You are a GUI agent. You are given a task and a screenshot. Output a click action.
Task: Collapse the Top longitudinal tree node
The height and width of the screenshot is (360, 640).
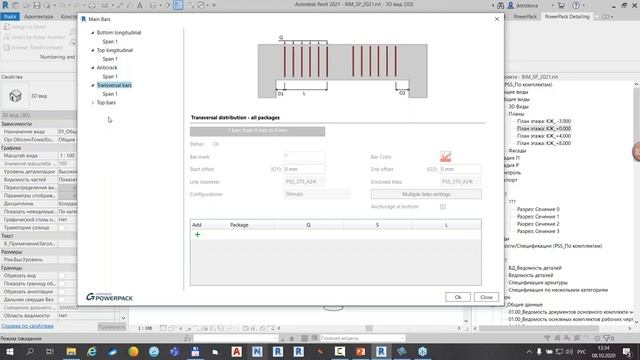tap(93, 50)
